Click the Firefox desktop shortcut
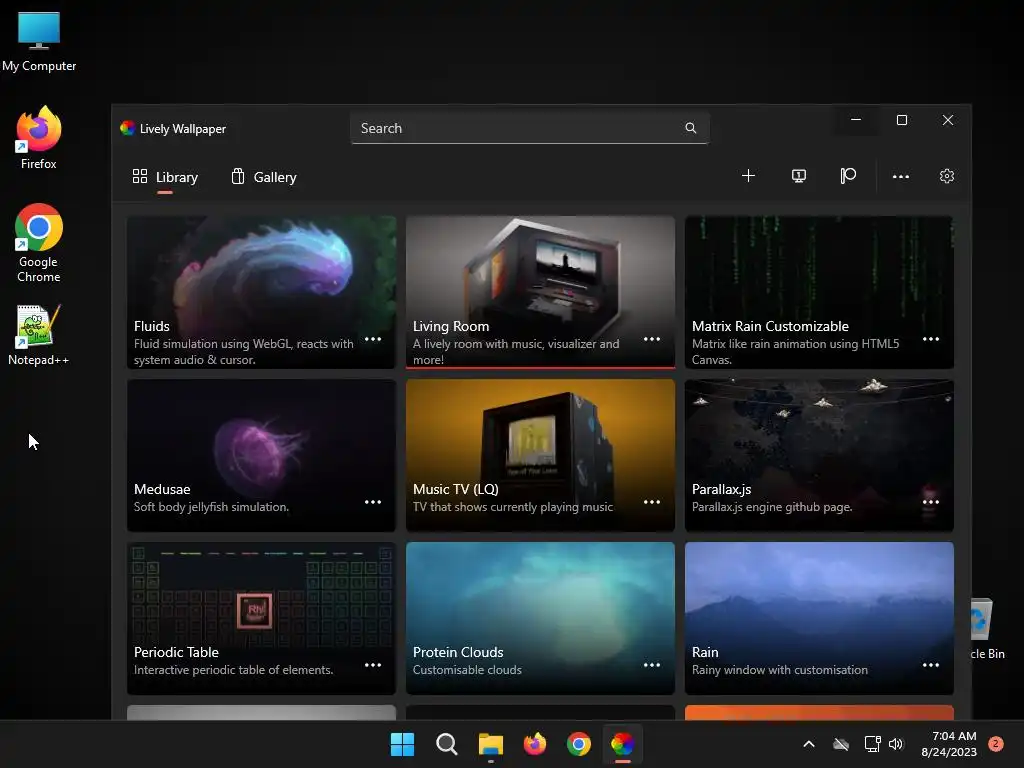The height and width of the screenshot is (768, 1024). tap(39, 138)
